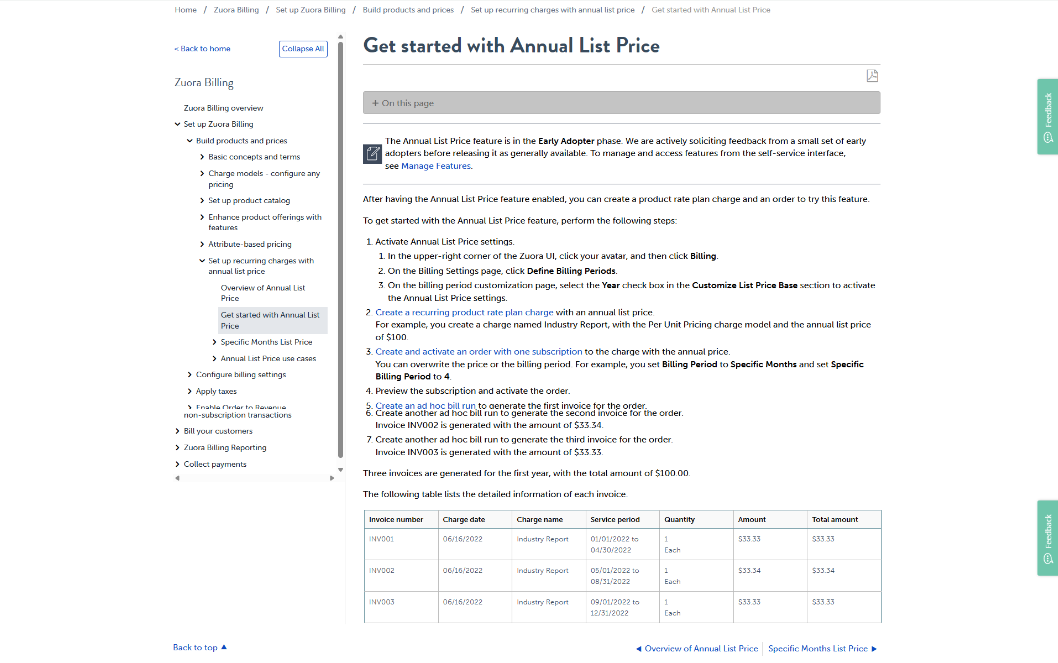This screenshot has height=663, width=1058.
Task: Open Overview of Annual List Price sidebar item
Action: tap(263, 293)
